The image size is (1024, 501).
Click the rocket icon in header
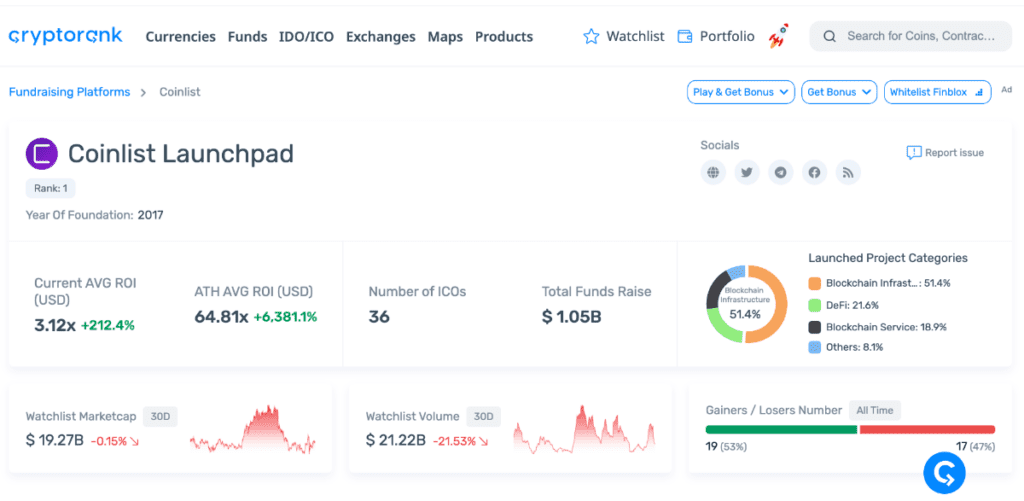click(778, 36)
